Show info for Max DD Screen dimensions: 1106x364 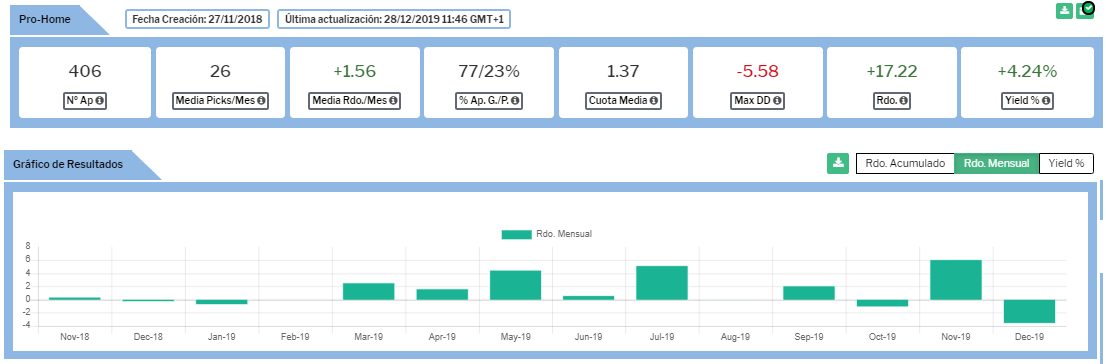coord(777,101)
